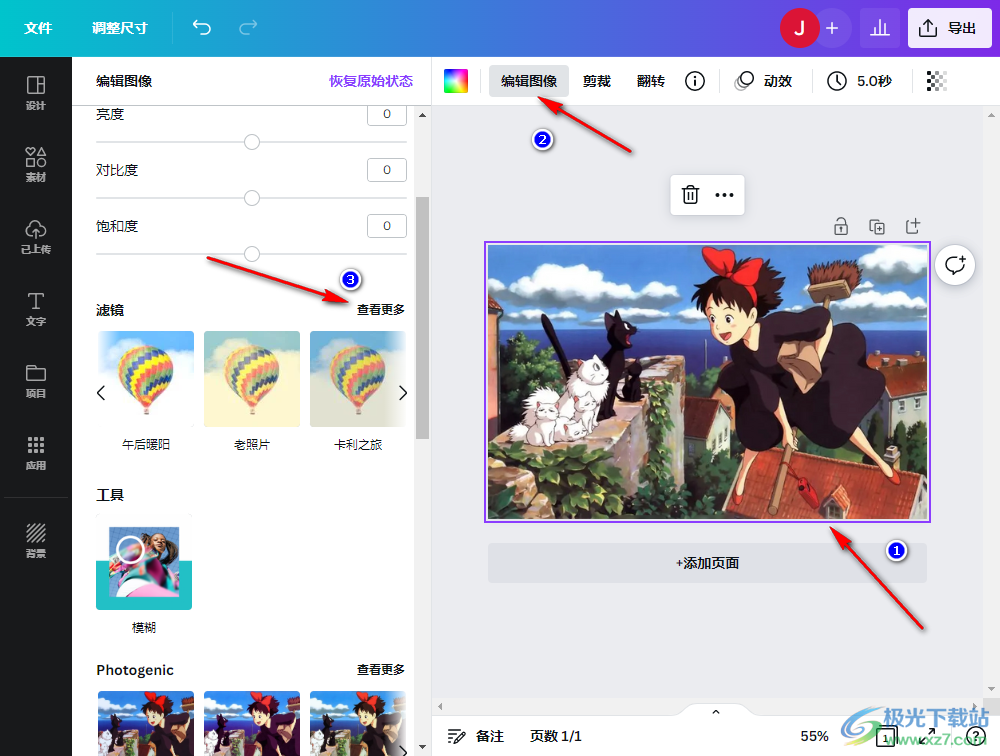The image size is (1000, 756).
Task: Click the panel scrollbar up arrow
Action: click(x=422, y=115)
